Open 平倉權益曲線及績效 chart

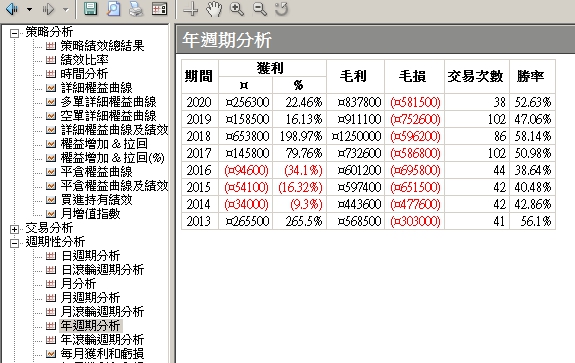tap(114, 186)
